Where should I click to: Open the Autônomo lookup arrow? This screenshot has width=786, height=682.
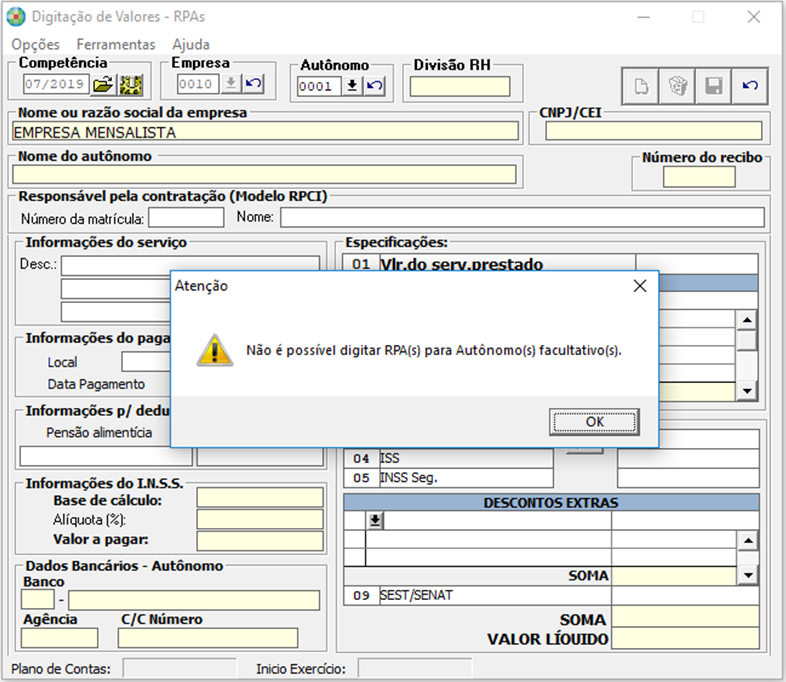tap(352, 86)
